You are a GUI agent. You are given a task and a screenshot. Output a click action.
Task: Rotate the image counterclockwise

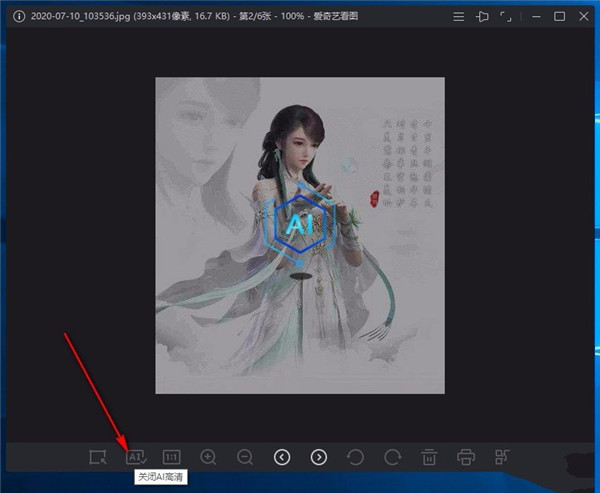(x=355, y=457)
